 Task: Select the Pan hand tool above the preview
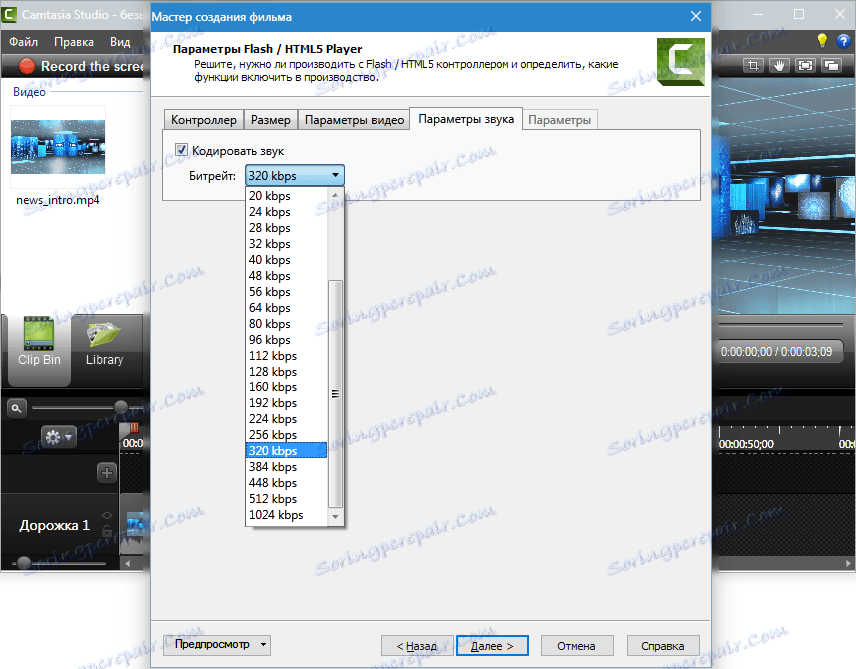[x=779, y=64]
